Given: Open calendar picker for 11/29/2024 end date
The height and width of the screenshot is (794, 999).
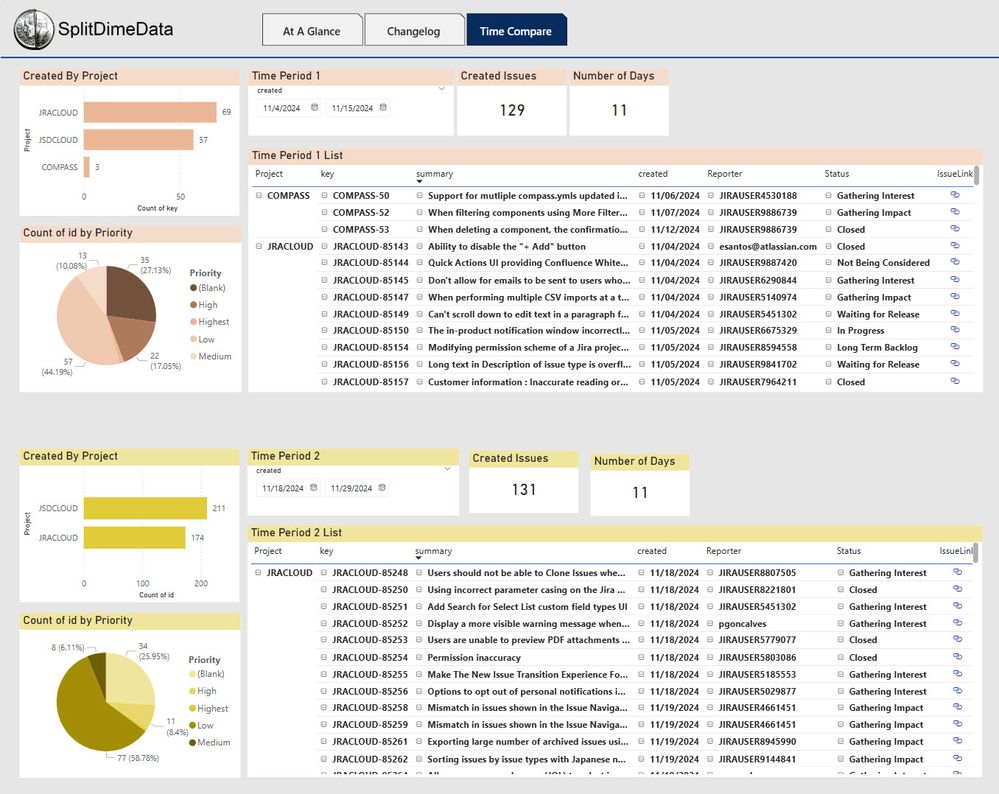Looking at the screenshot, I should point(383,488).
